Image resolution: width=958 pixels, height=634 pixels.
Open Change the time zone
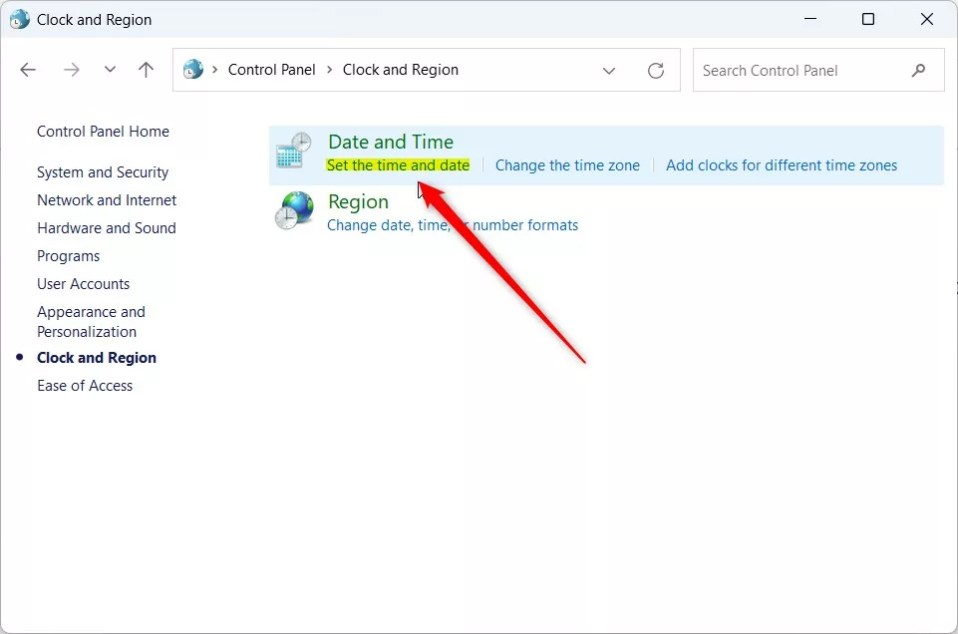567,164
